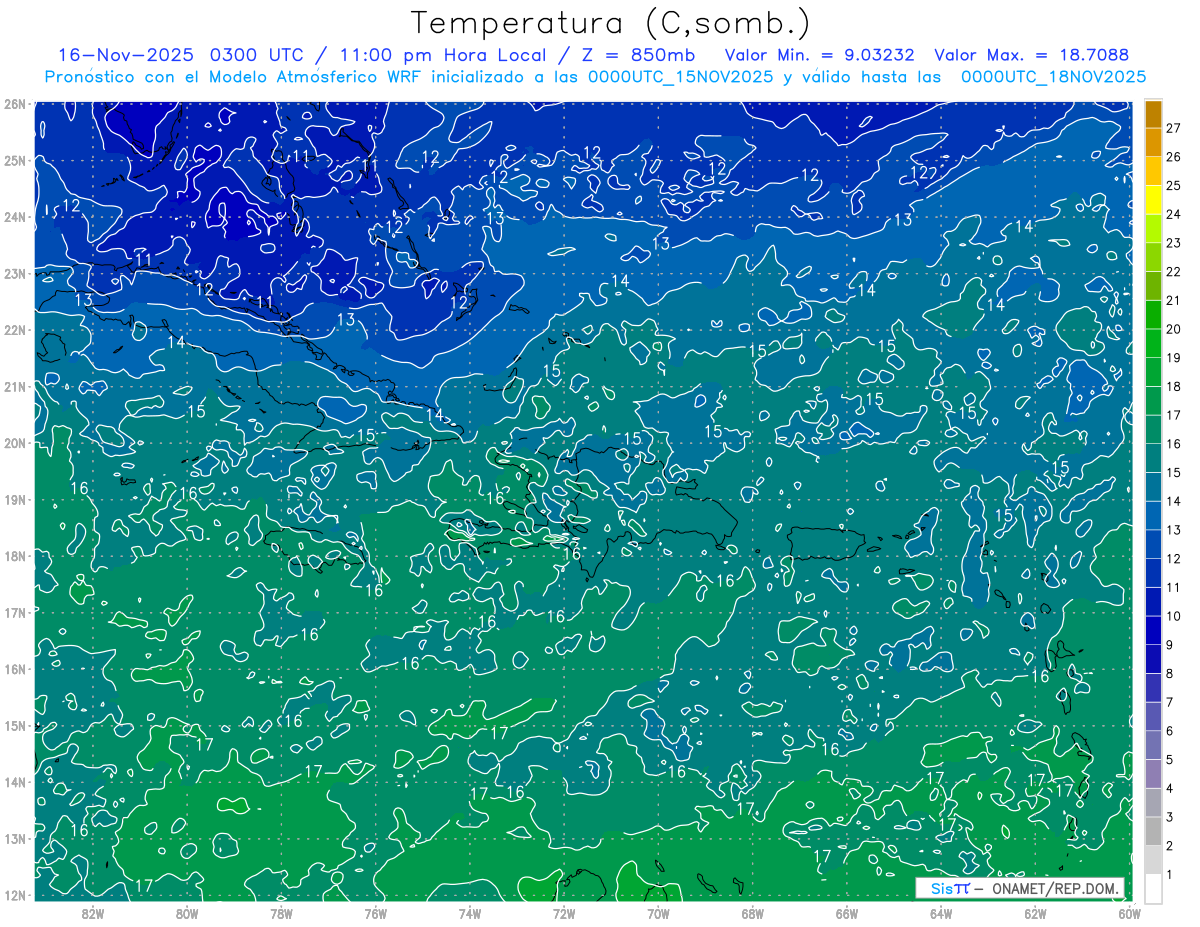Click the 13N latitude axis label

pyautogui.click(x=14, y=838)
